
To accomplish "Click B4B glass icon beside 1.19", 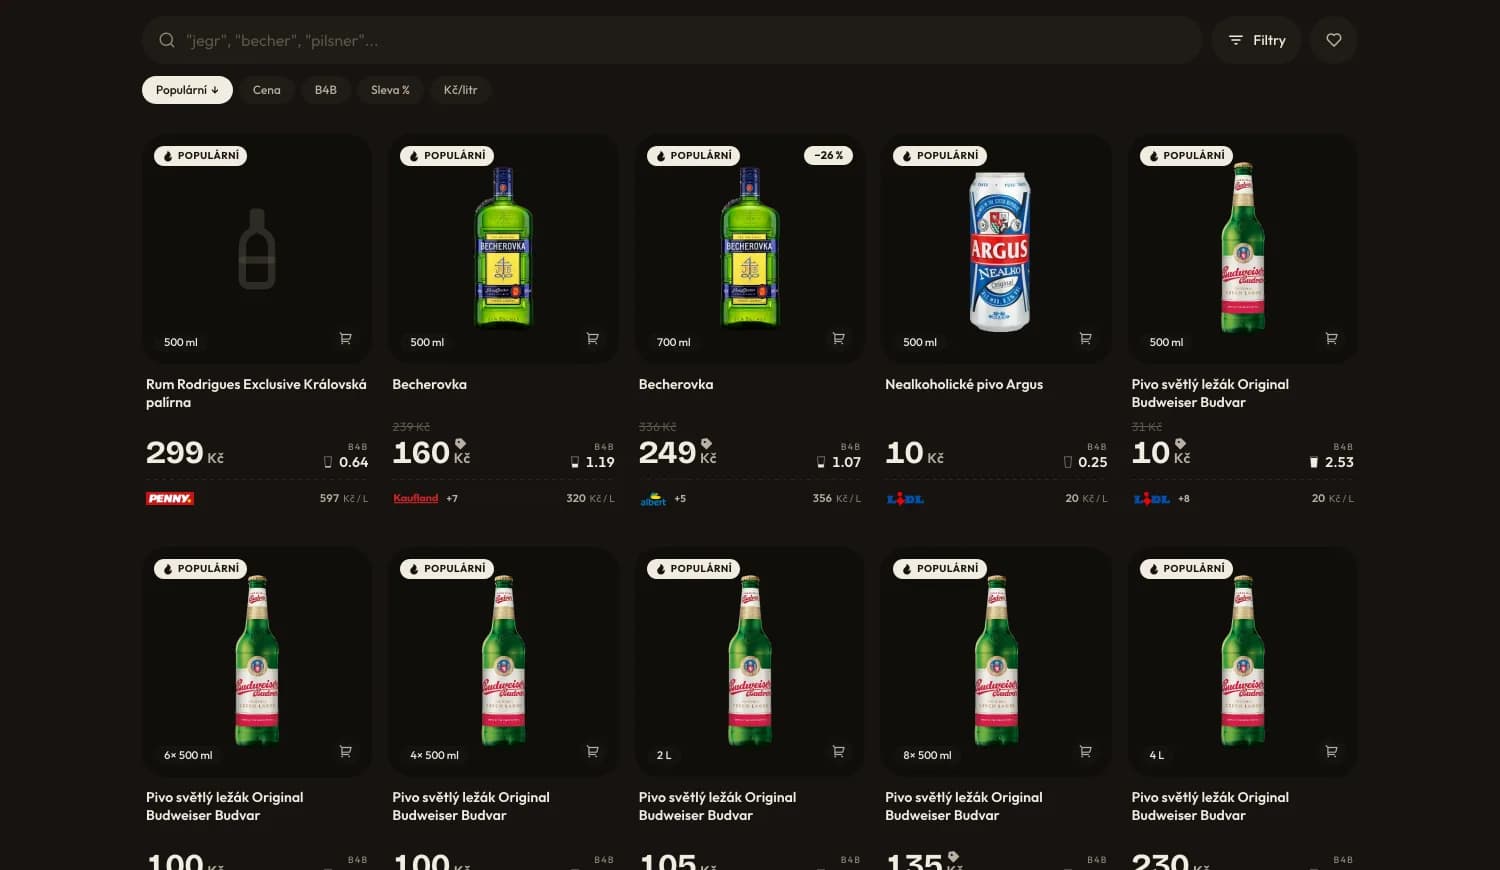I will pos(574,462).
